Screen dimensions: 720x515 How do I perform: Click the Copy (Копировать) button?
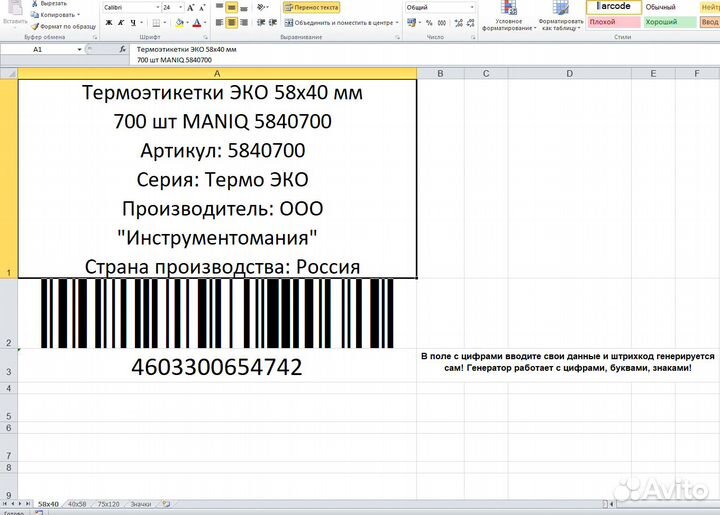55,15
